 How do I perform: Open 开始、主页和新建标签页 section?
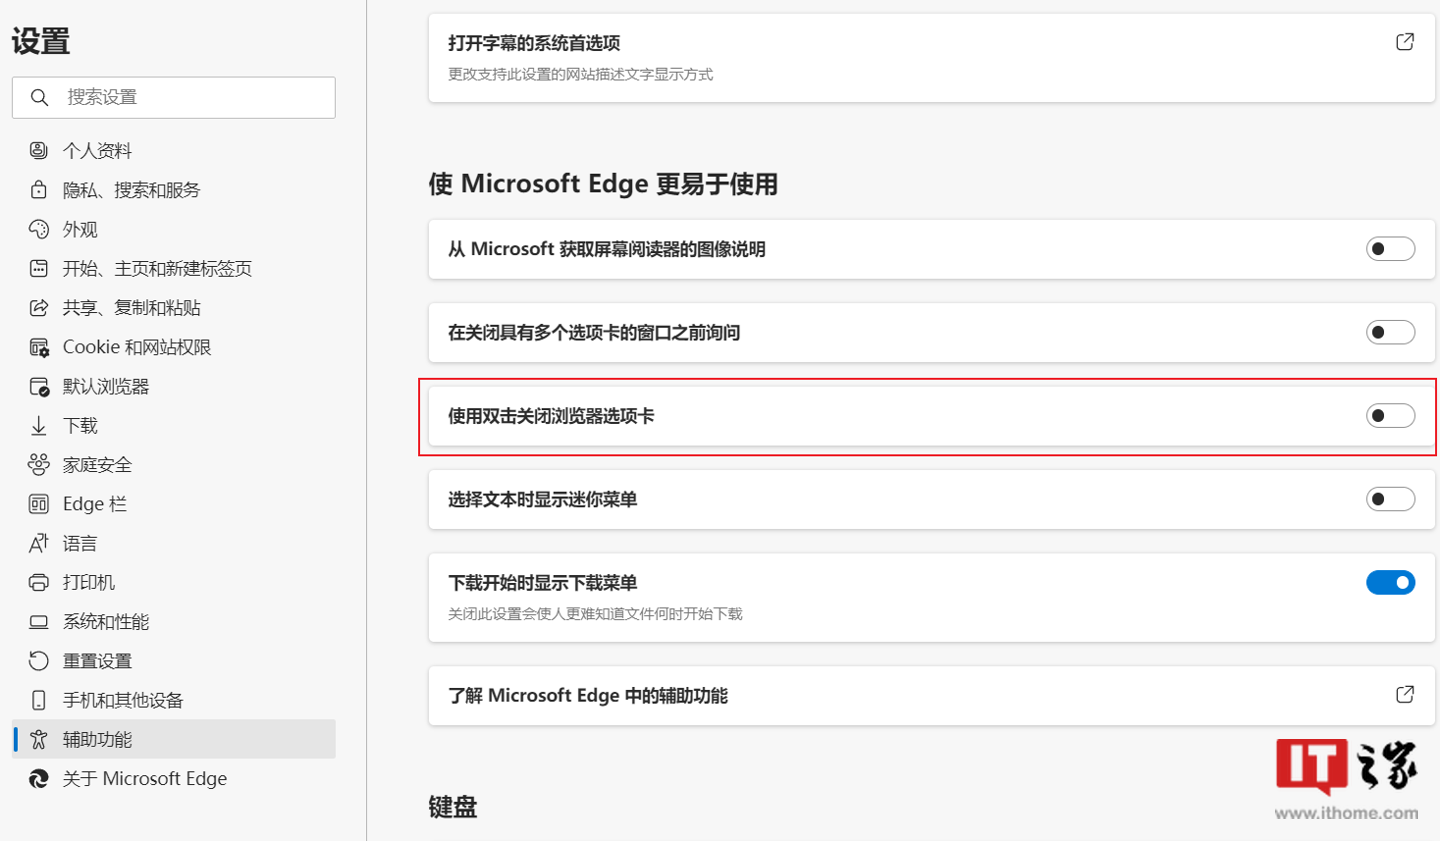tap(174, 268)
